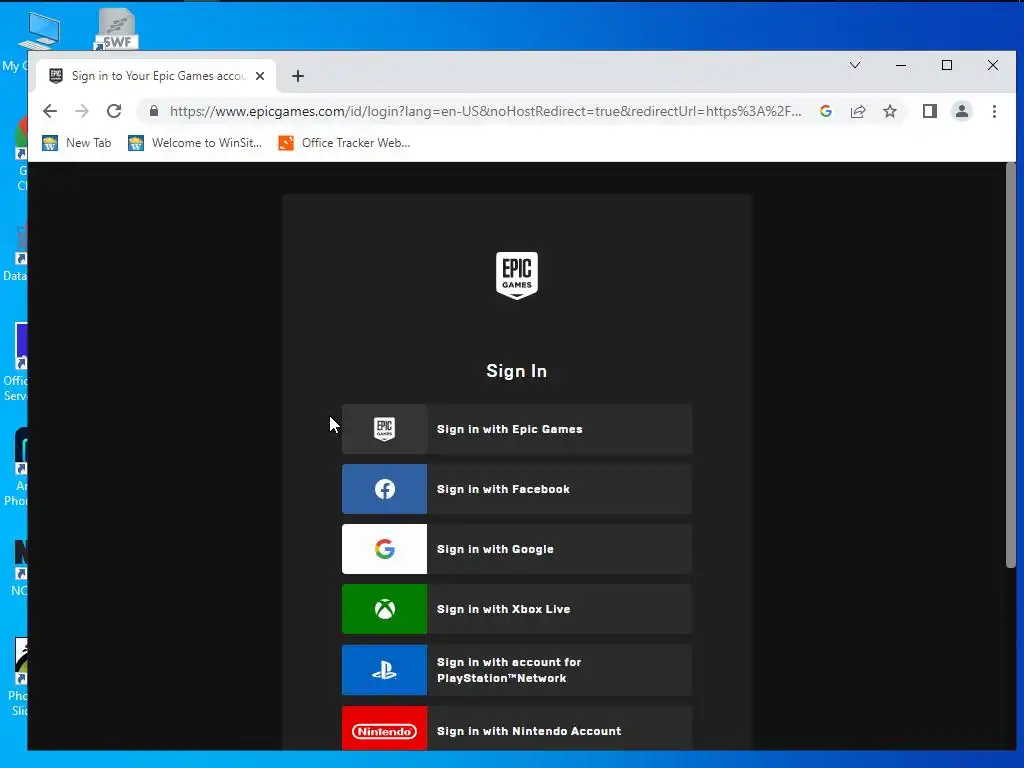Open the Chrome three-dot menu
The width and height of the screenshot is (1024, 768).
tap(994, 111)
